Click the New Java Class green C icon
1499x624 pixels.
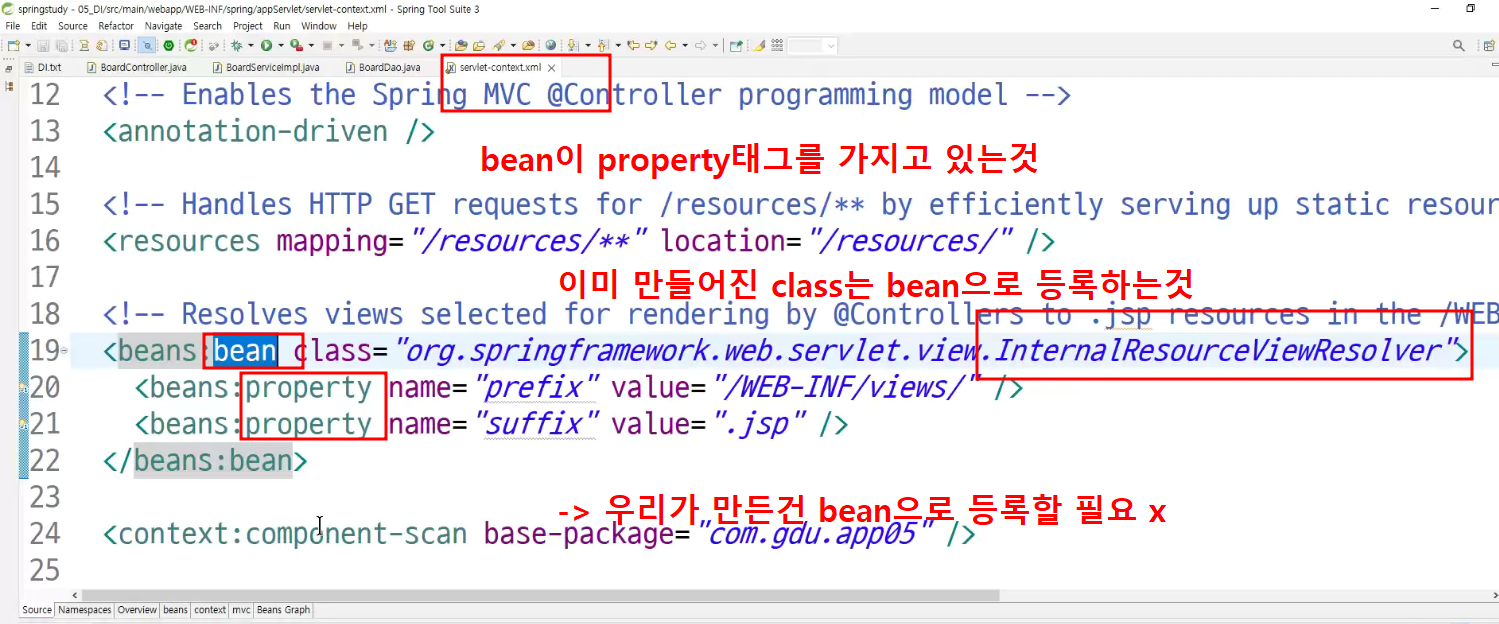pyautogui.click(x=428, y=45)
